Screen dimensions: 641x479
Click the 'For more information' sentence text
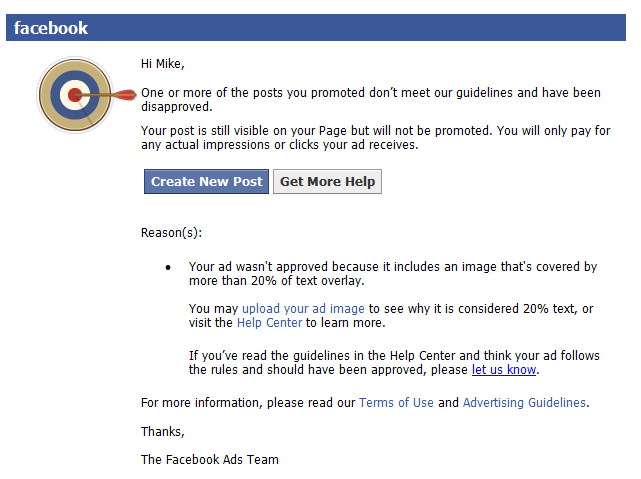(248, 403)
